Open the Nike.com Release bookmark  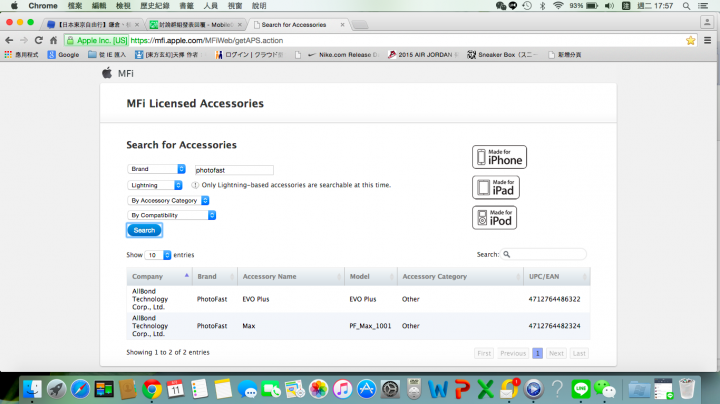click(343, 55)
